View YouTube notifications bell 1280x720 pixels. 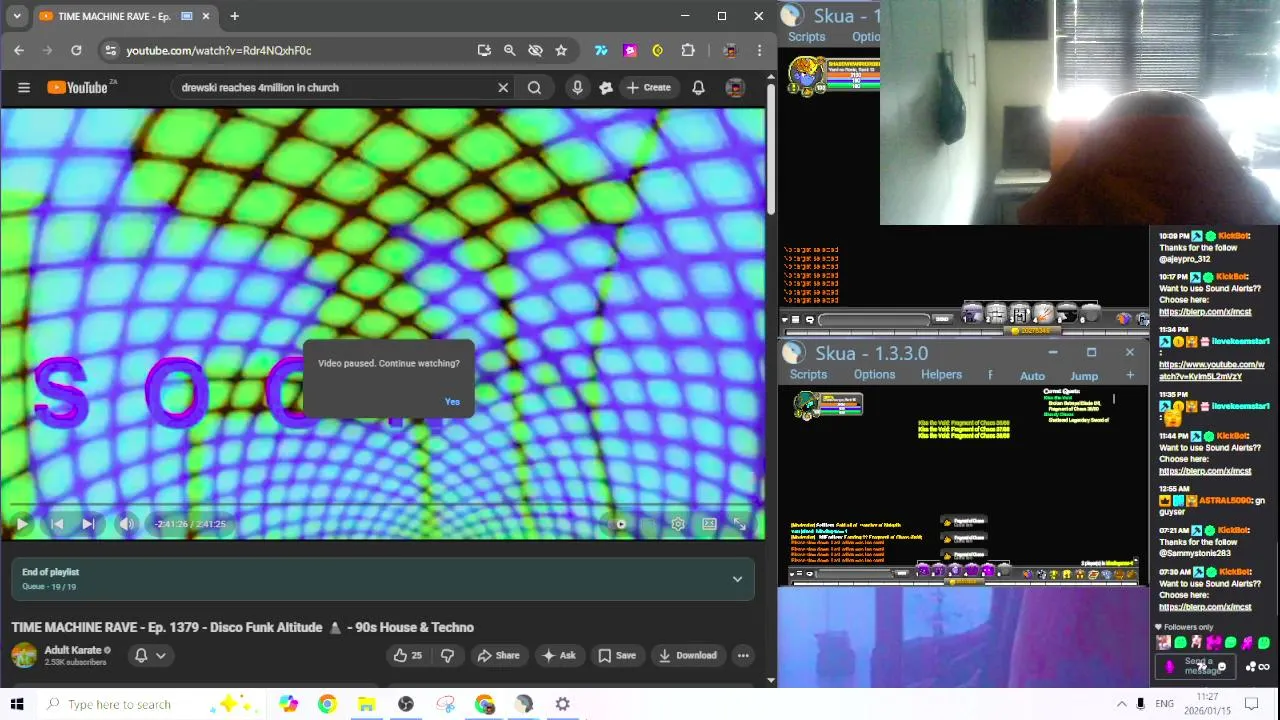coord(698,88)
